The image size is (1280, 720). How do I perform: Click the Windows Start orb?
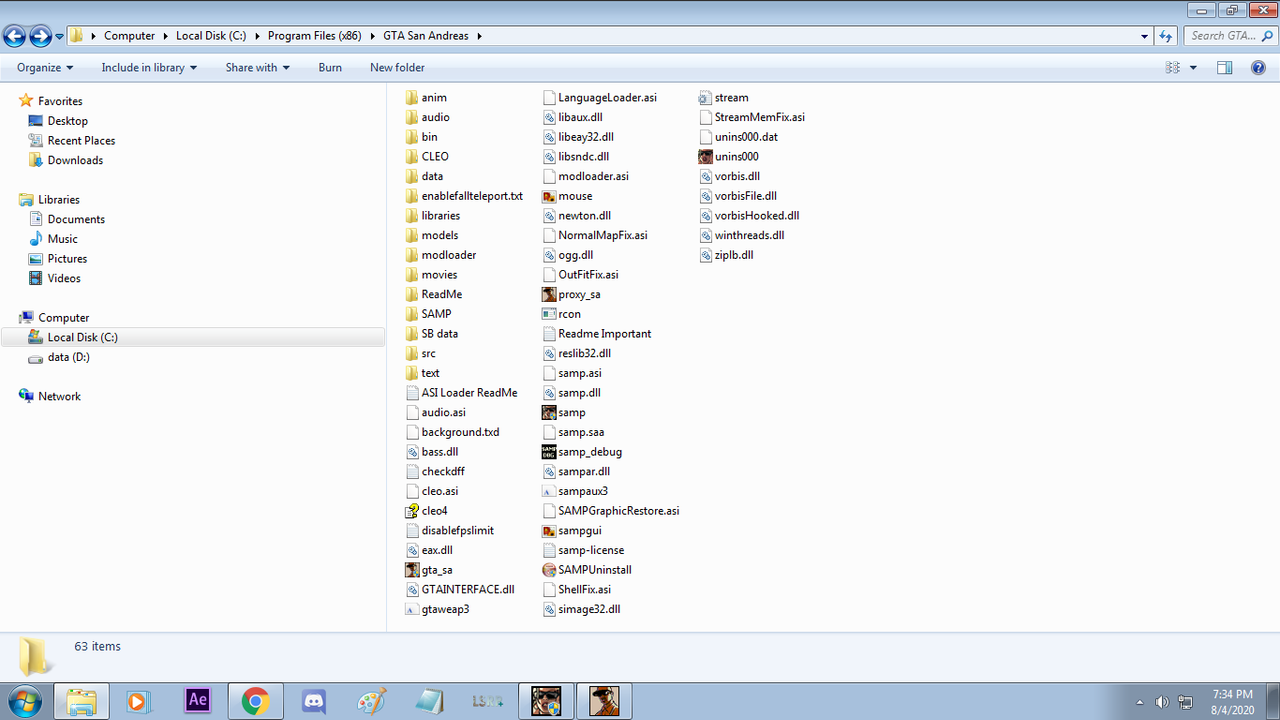coord(24,700)
